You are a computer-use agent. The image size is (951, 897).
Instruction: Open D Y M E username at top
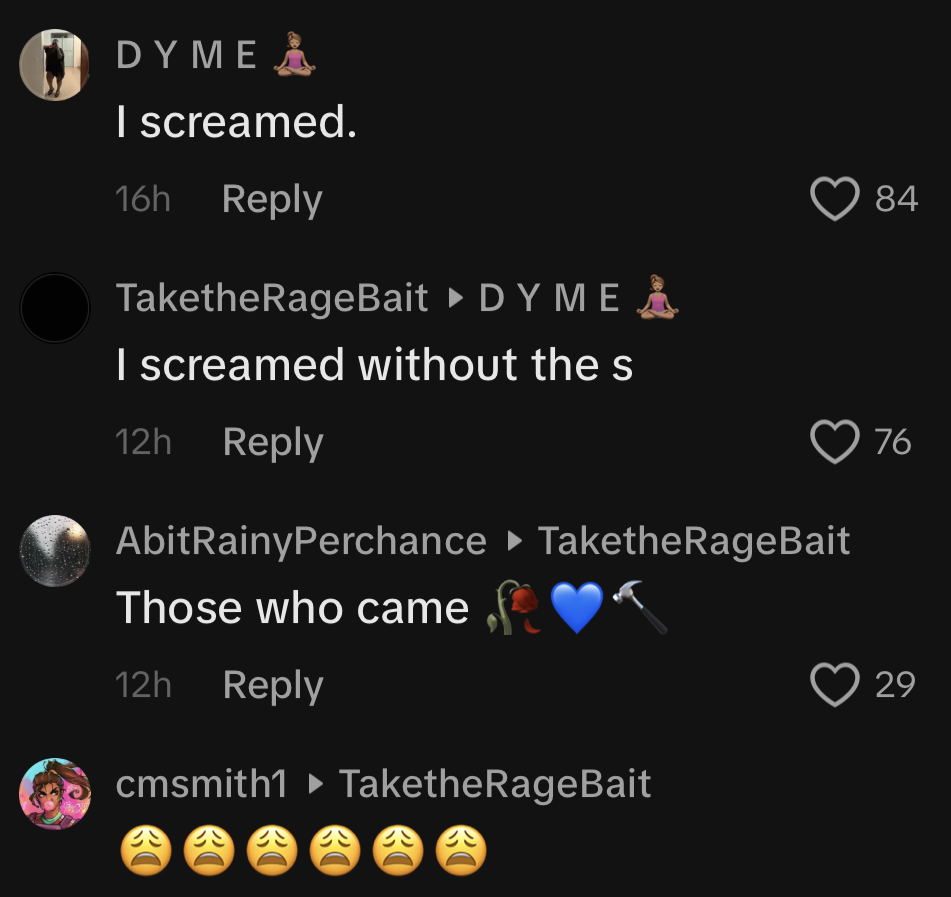[x=187, y=55]
